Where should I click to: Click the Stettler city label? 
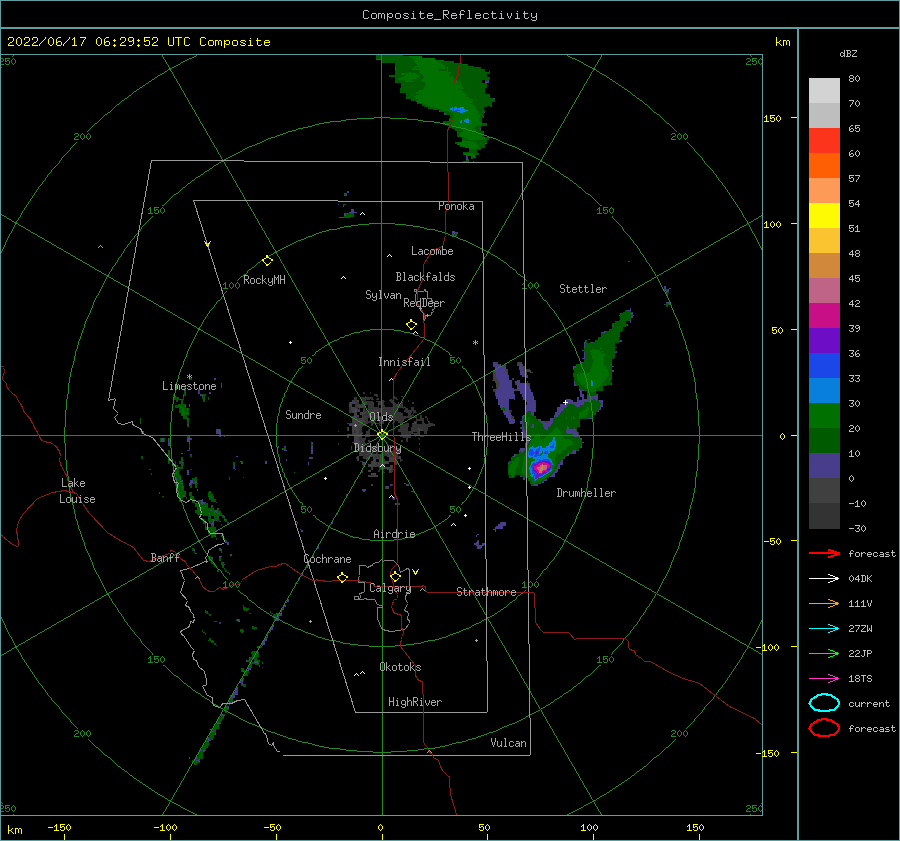pos(583,289)
